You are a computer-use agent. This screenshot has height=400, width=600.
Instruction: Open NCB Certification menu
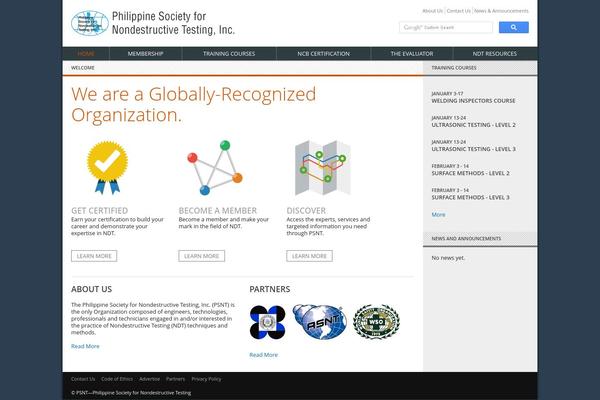pos(323,54)
